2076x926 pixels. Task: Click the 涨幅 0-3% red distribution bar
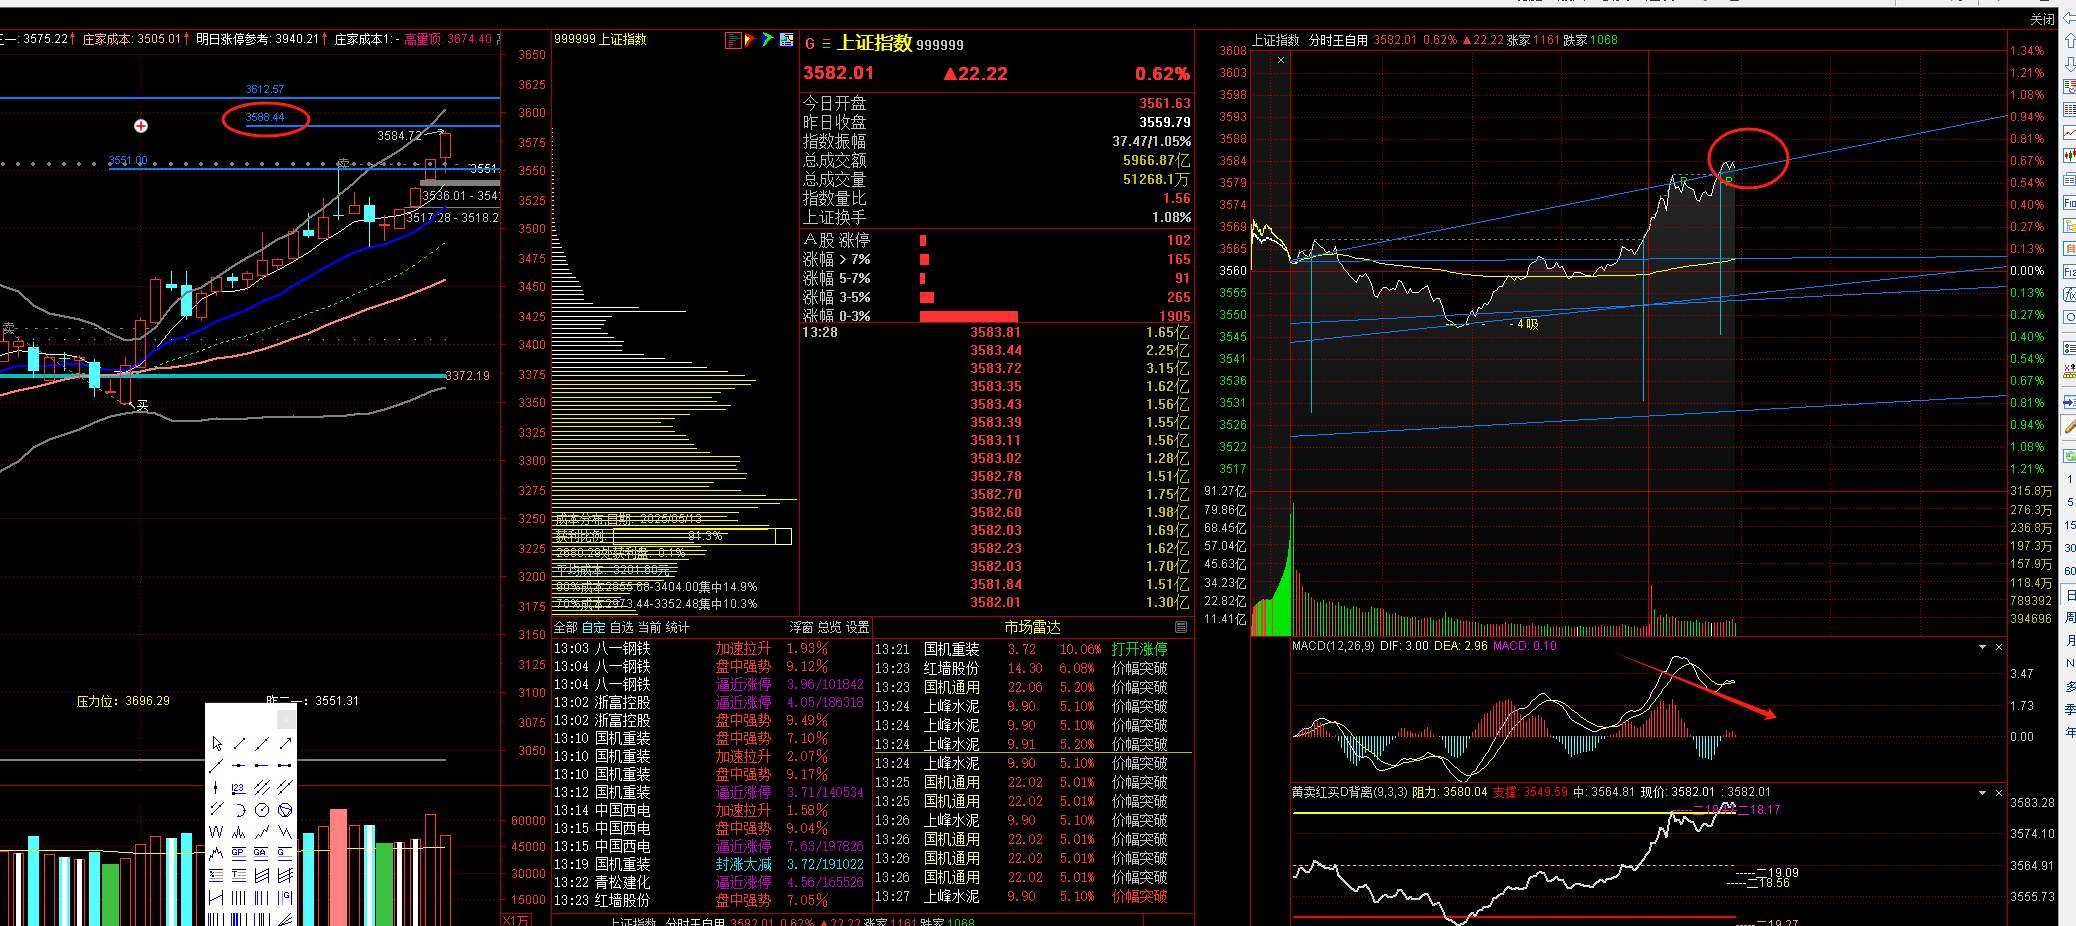(968, 316)
